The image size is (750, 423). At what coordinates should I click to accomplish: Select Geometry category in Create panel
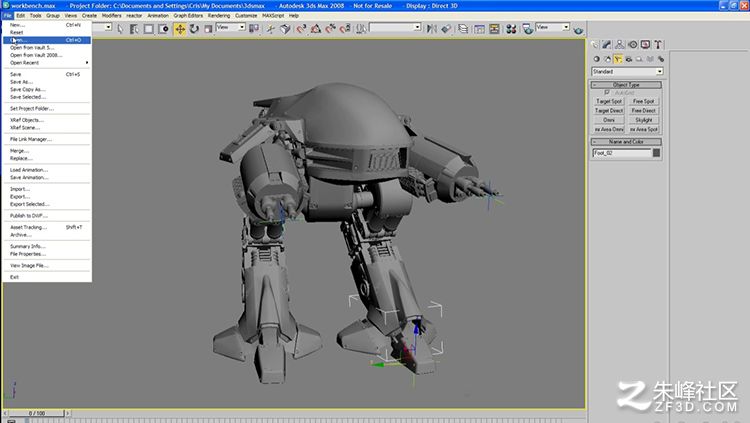(596, 59)
